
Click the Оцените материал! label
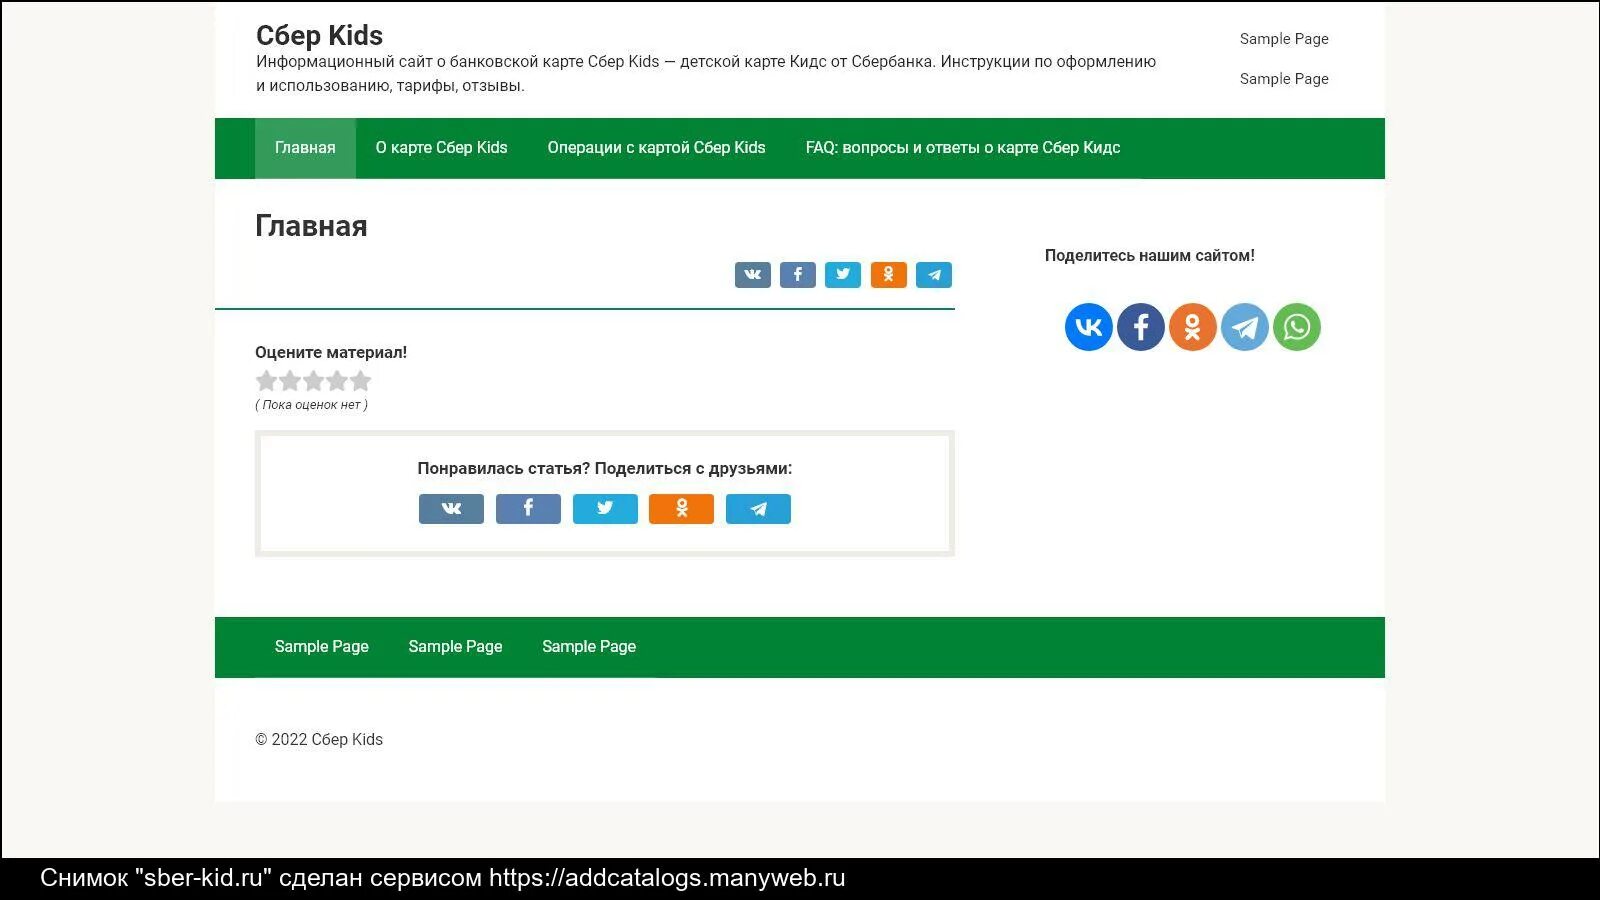click(331, 352)
